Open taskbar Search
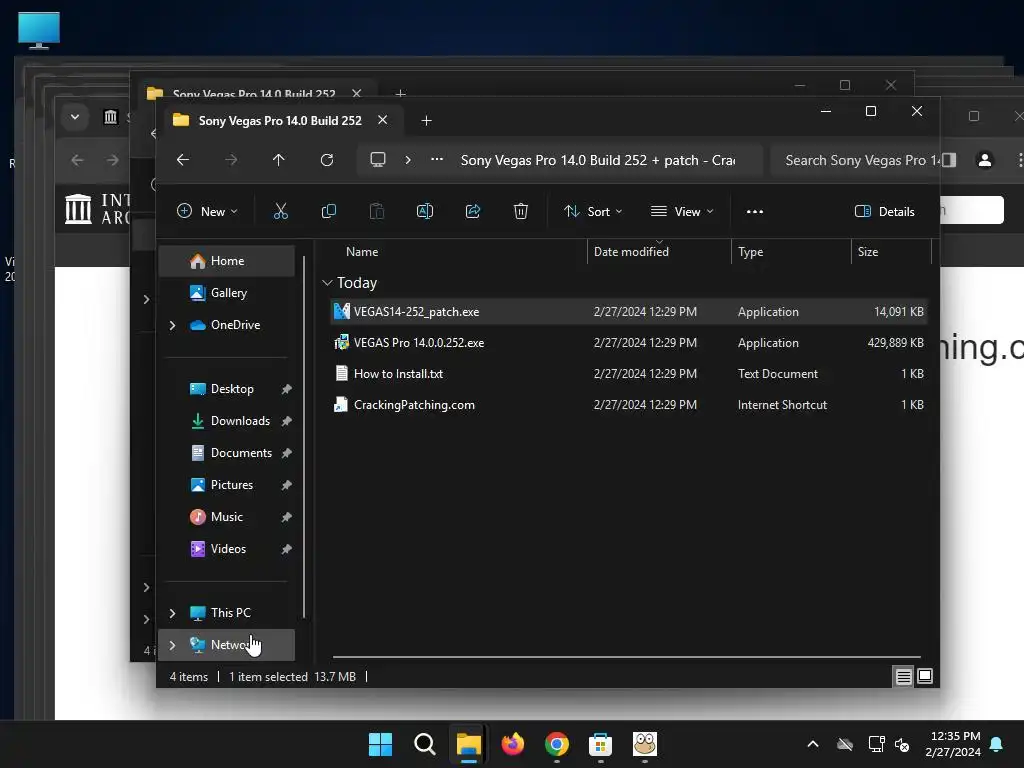Screen dimensions: 1024x768 tap(424, 744)
